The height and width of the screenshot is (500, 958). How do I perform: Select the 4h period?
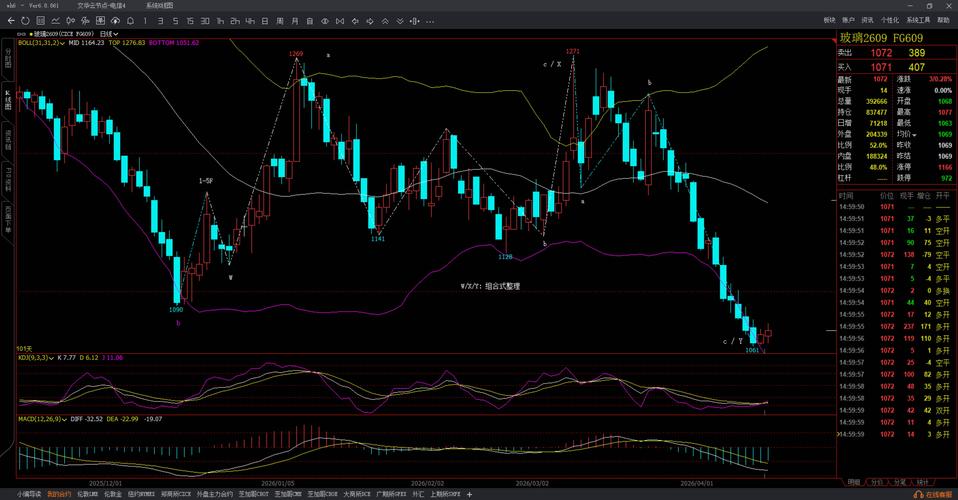point(250,21)
